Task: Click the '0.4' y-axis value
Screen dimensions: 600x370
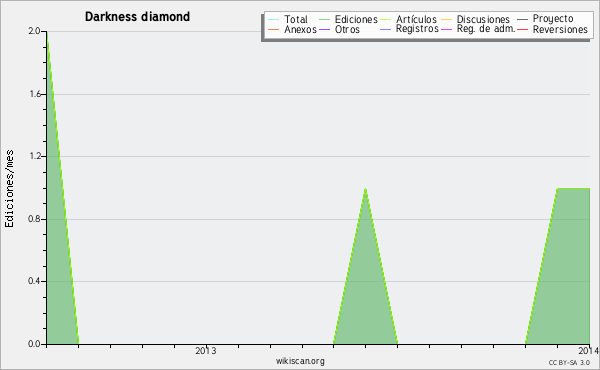Action: pos(34,281)
